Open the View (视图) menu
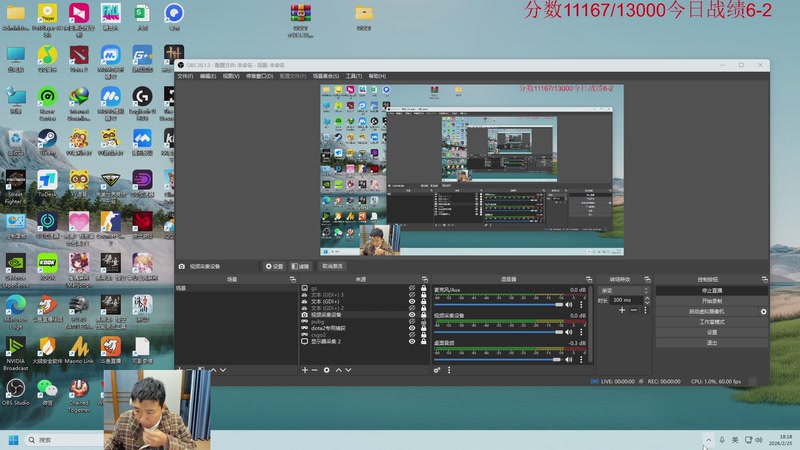The image size is (800, 450). (231, 76)
